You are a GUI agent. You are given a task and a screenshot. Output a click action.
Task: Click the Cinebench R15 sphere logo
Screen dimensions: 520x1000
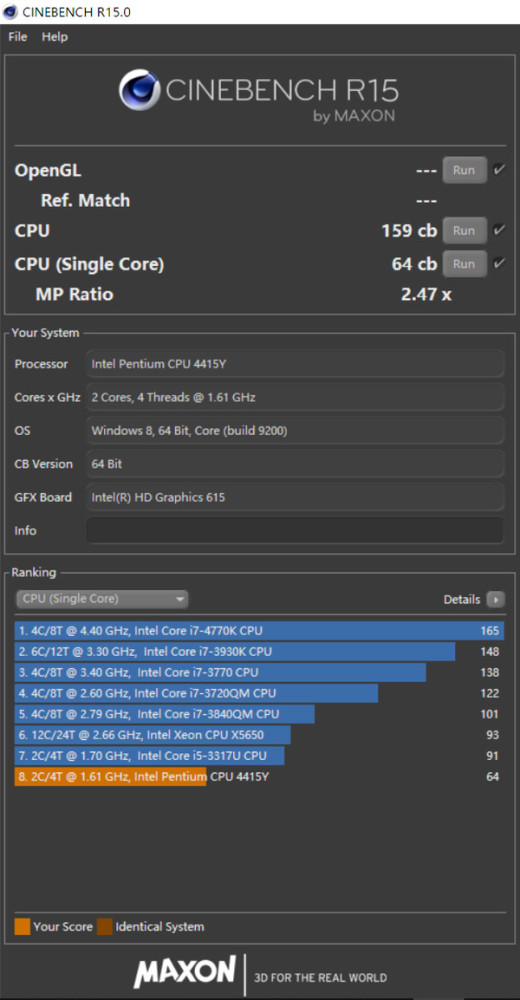139,90
